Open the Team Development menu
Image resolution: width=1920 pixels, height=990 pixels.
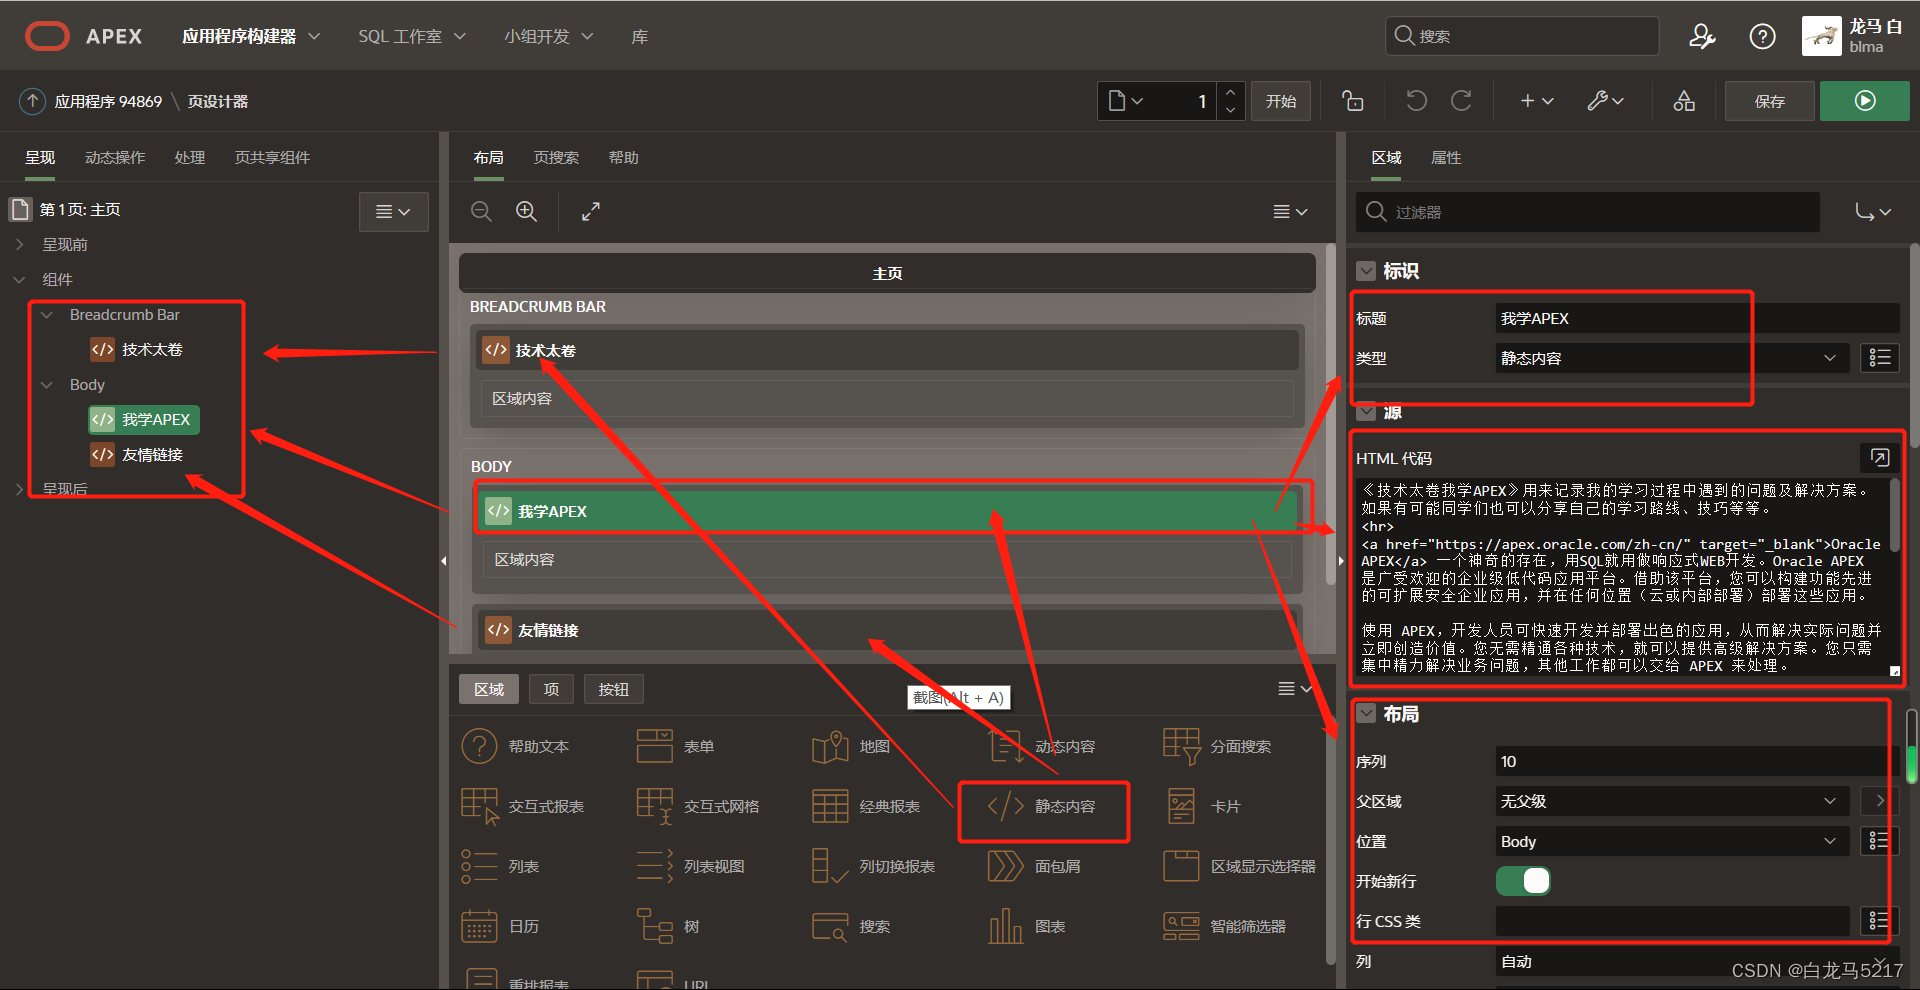click(548, 37)
